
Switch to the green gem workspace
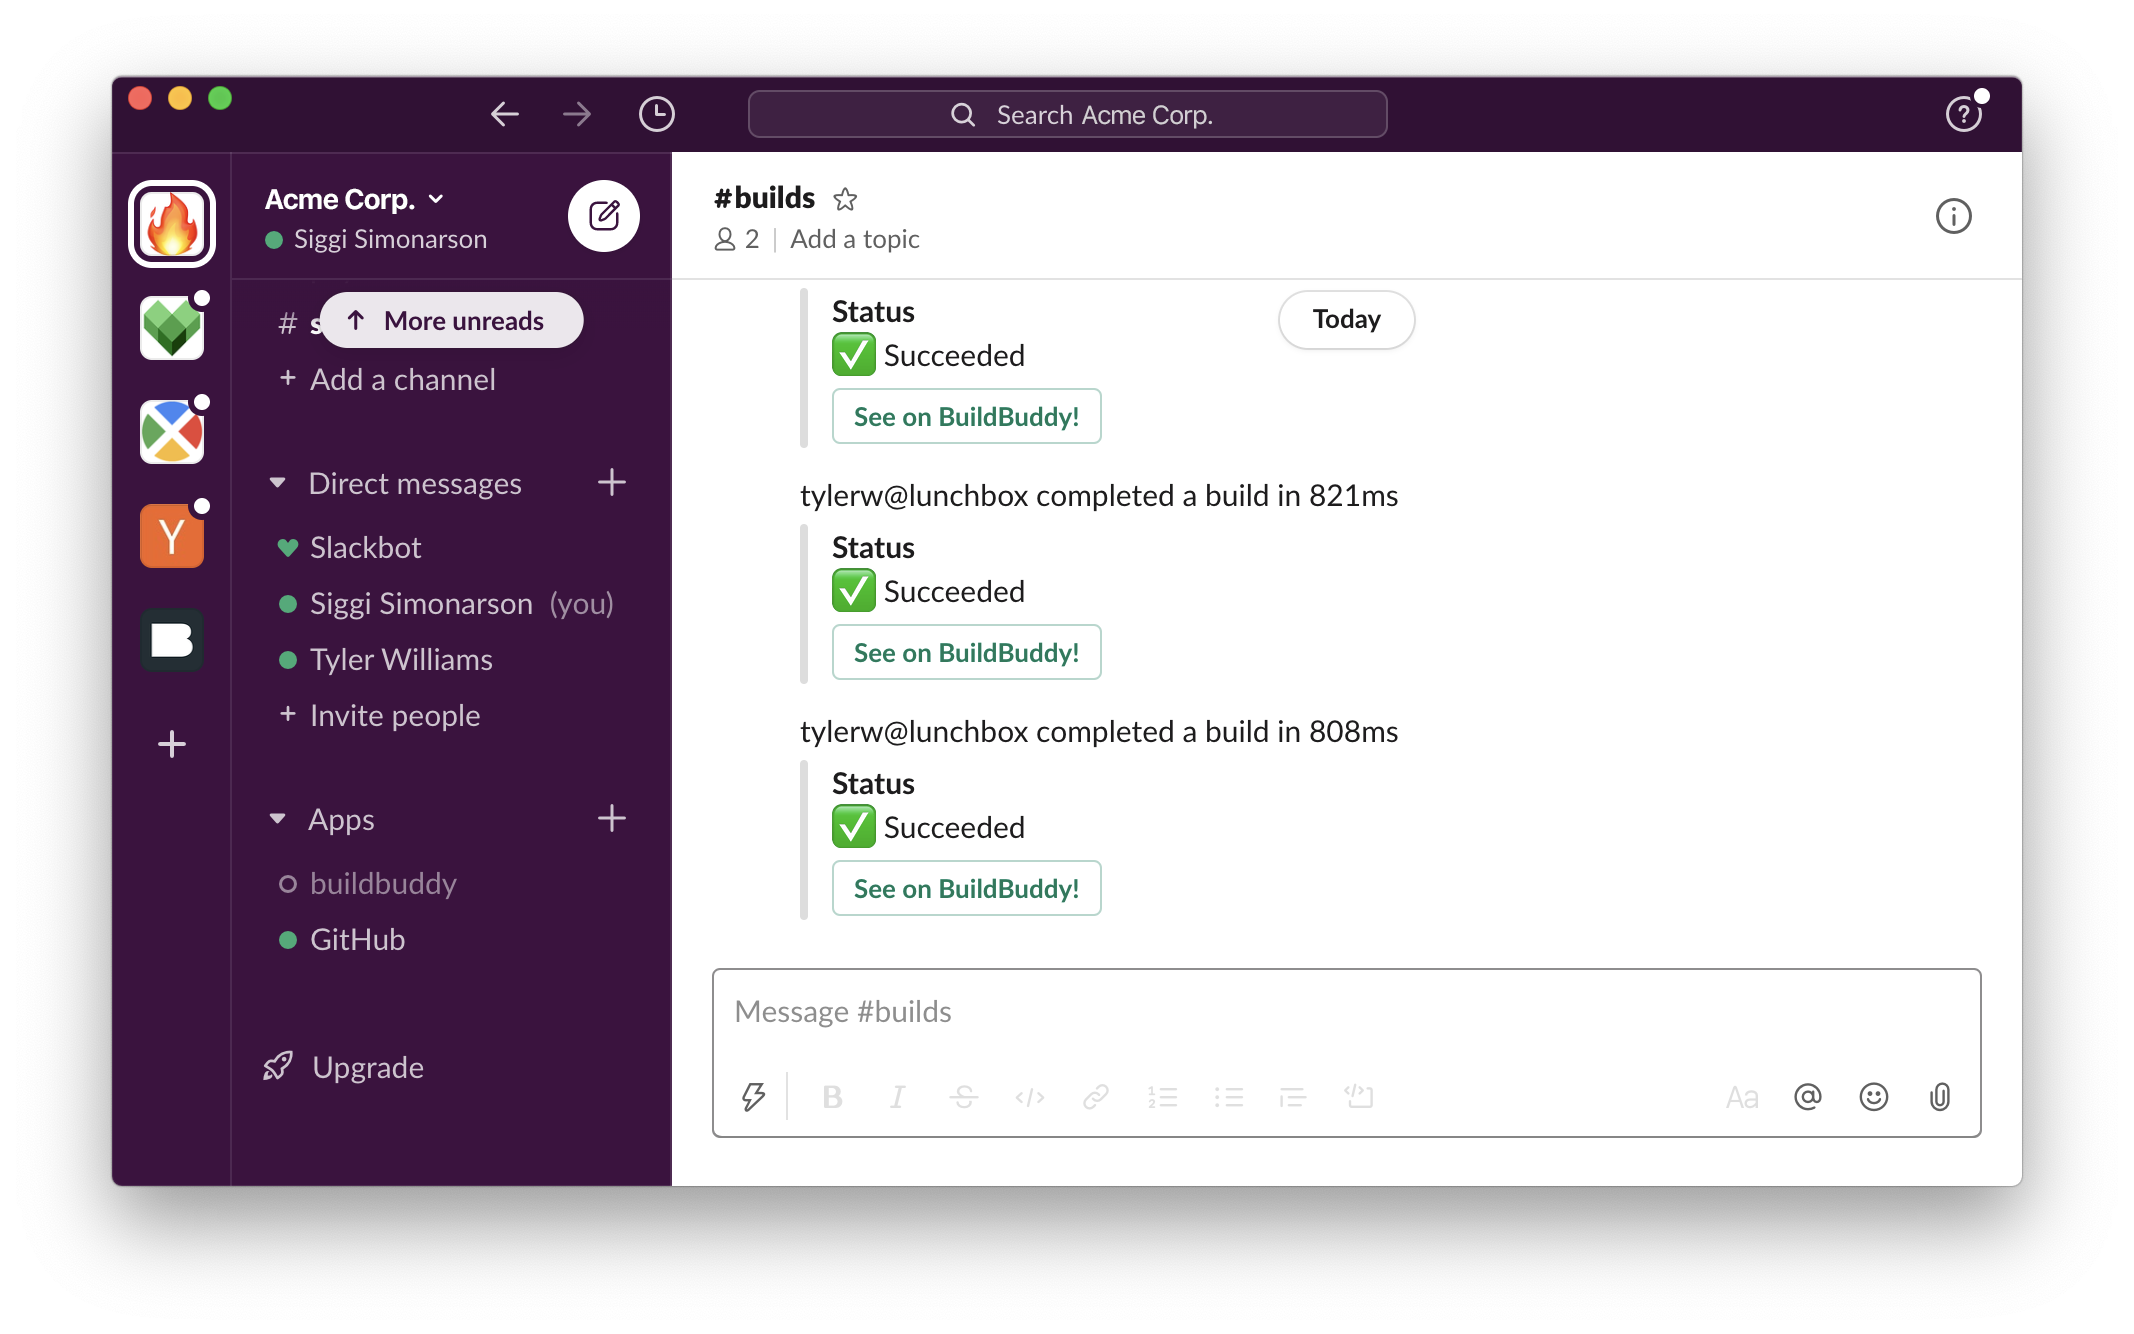[172, 328]
